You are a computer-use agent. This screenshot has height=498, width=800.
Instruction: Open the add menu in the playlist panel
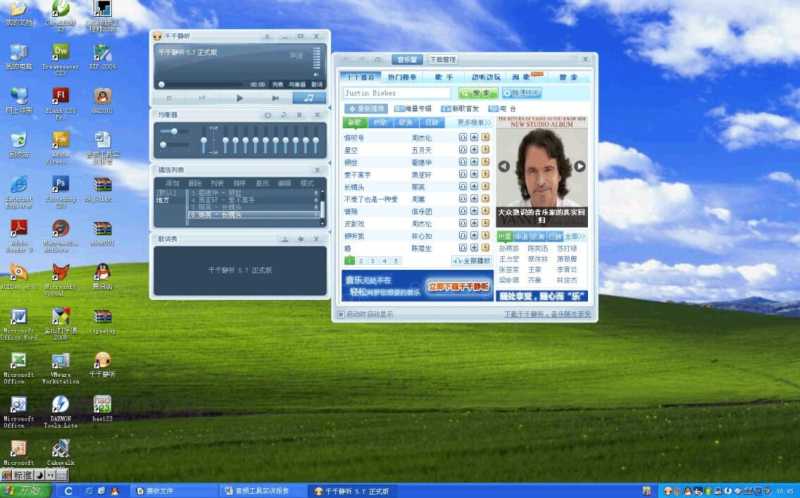pyautogui.click(x=172, y=183)
